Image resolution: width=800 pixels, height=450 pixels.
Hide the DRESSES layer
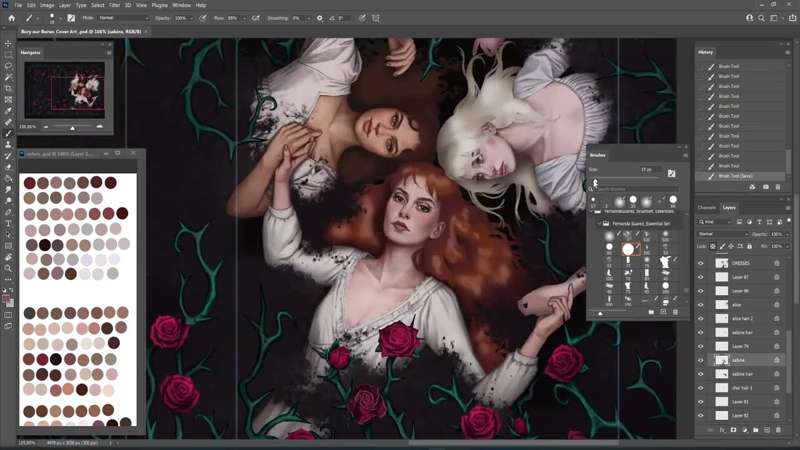click(x=701, y=263)
